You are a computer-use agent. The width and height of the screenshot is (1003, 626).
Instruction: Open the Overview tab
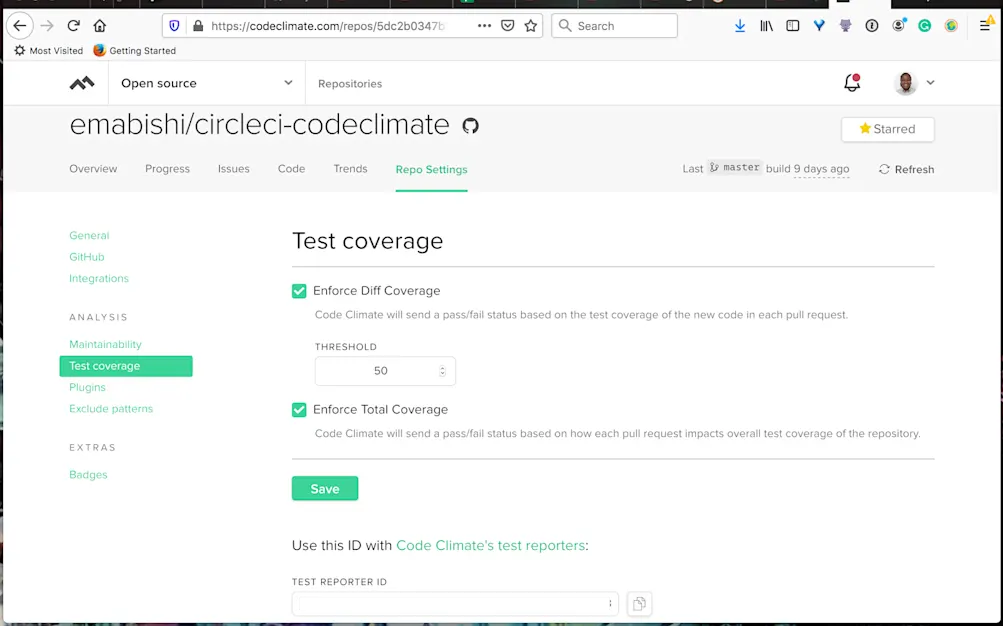(x=93, y=169)
